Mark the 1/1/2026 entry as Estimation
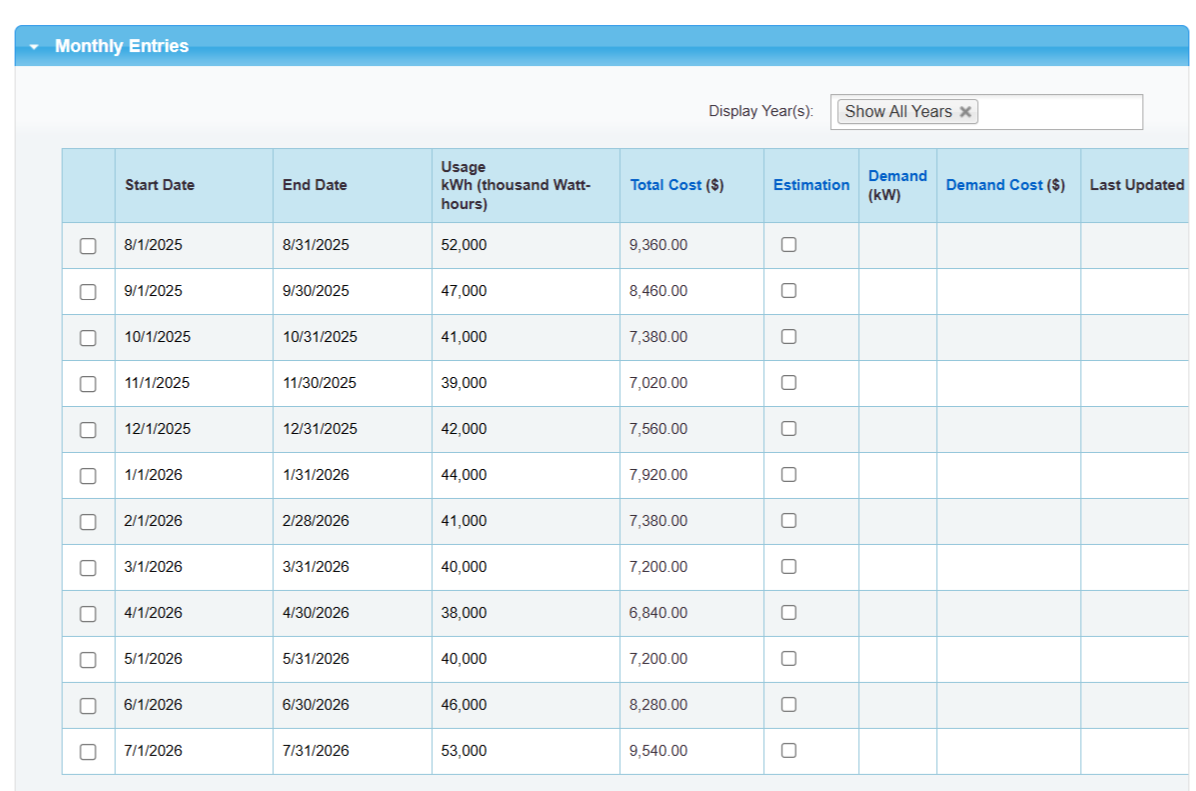 click(789, 474)
